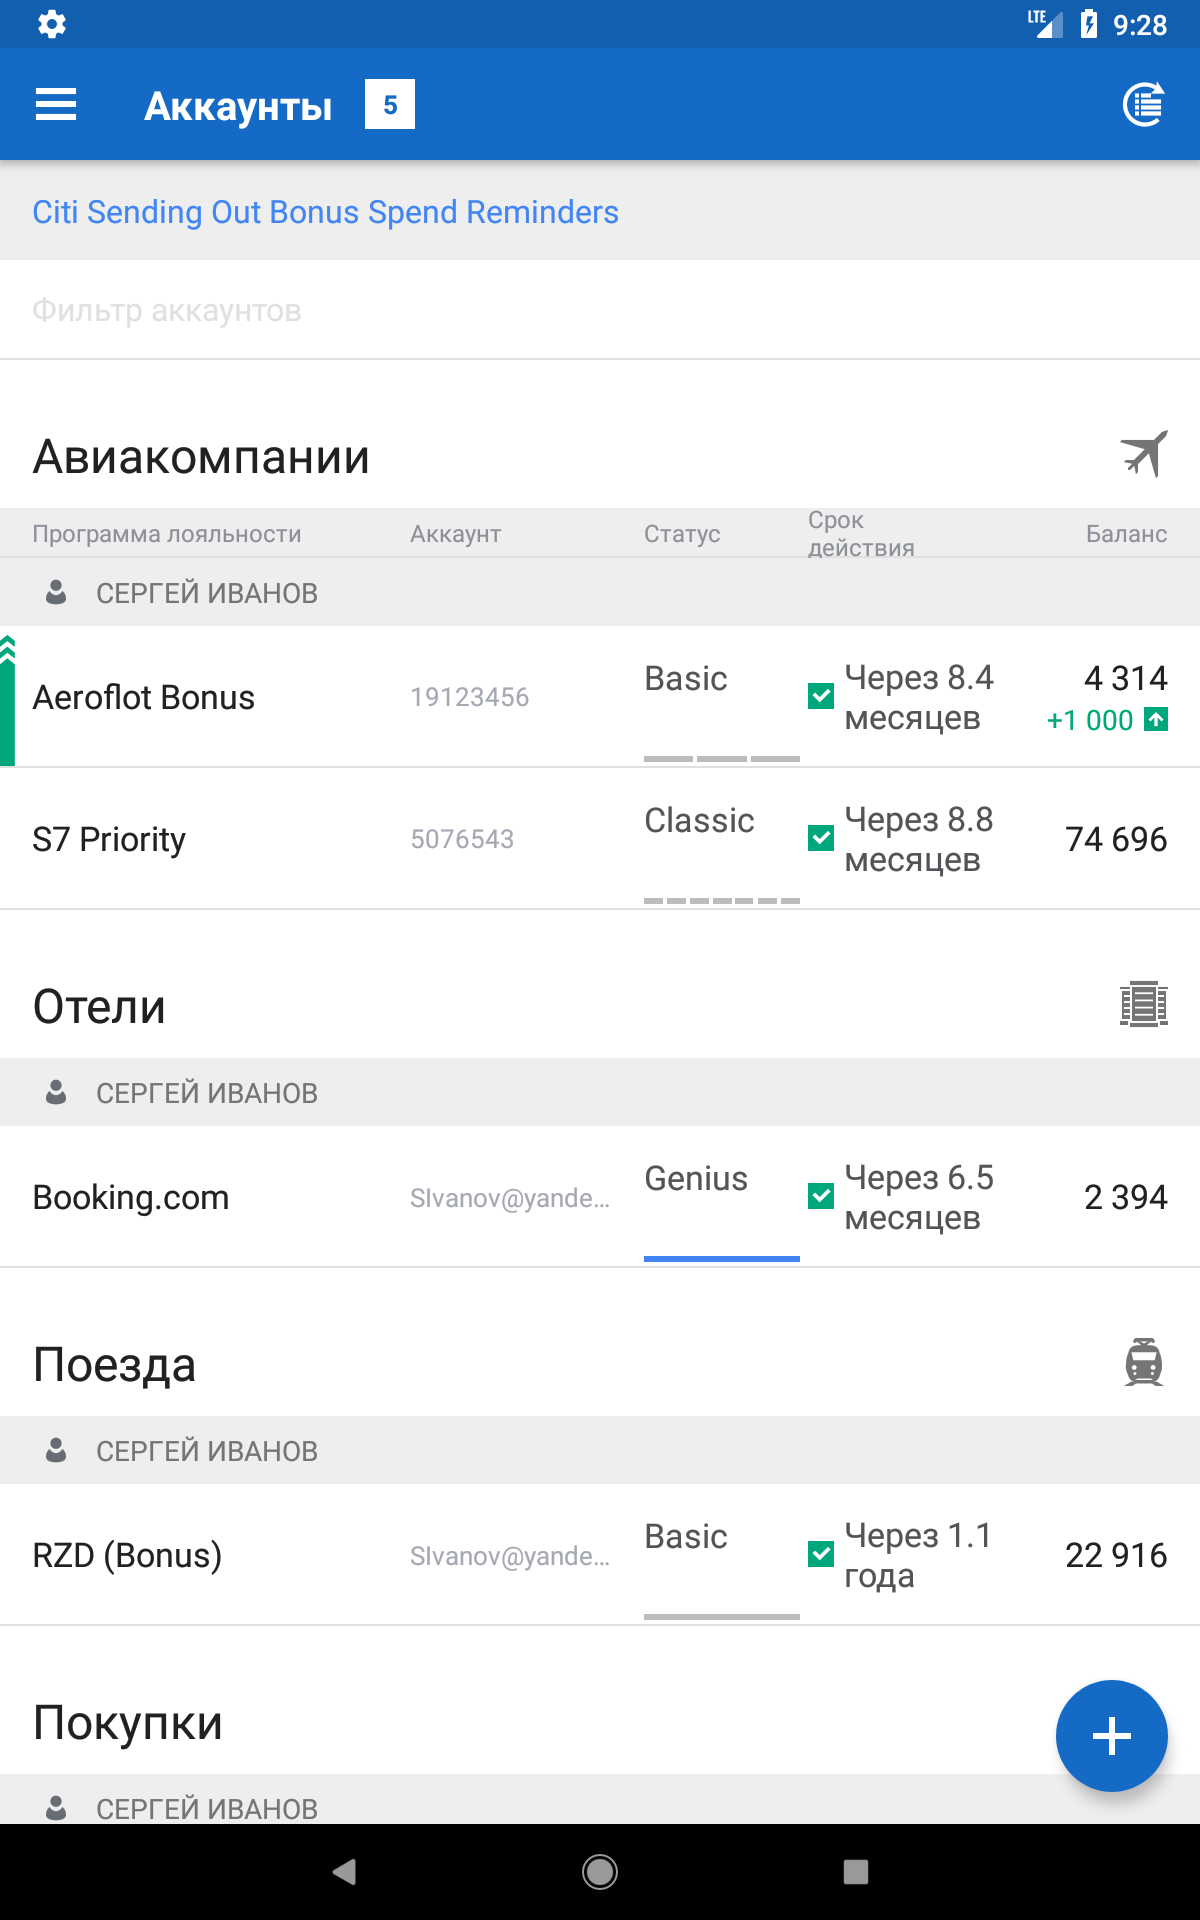Focus the Фильтр аккаунтов filter field
Screen dimensions: 1200x1920
[x=600, y=310]
